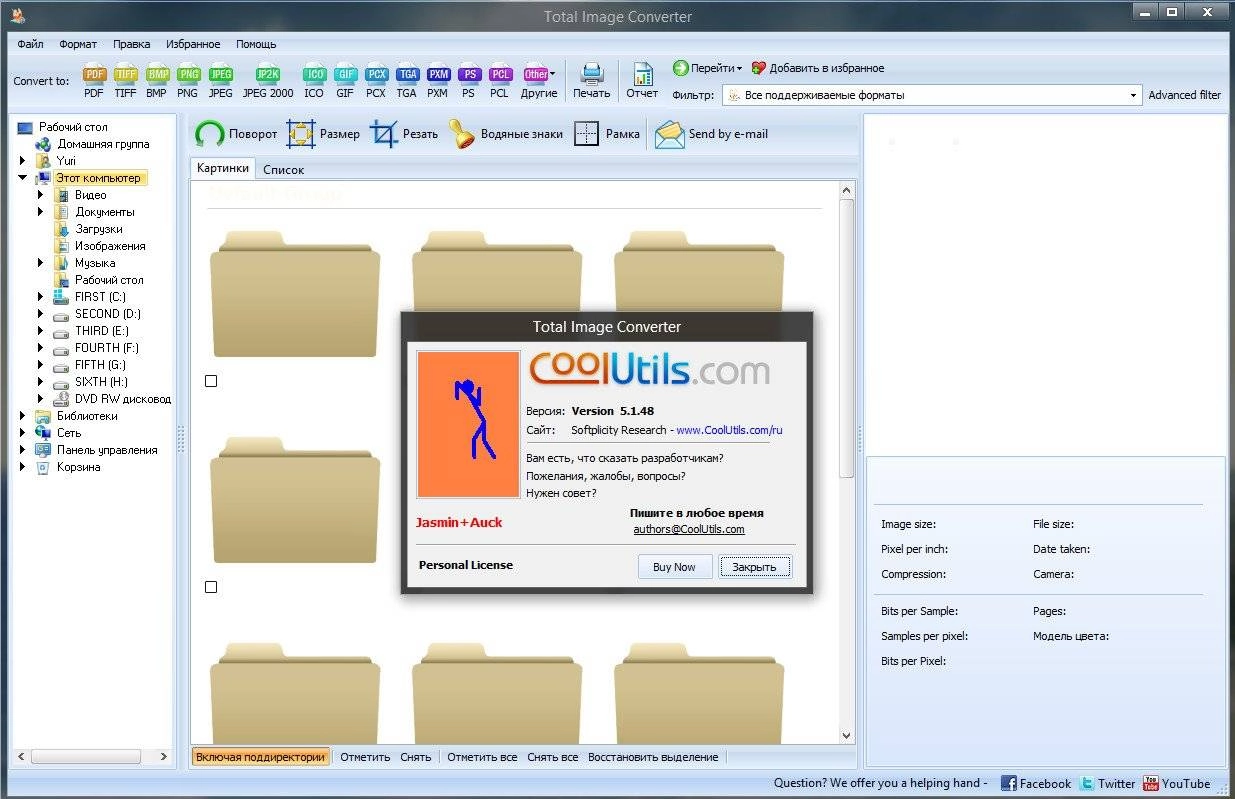
Task: Click authors@CoolUtils.com email link
Action: click(x=689, y=529)
